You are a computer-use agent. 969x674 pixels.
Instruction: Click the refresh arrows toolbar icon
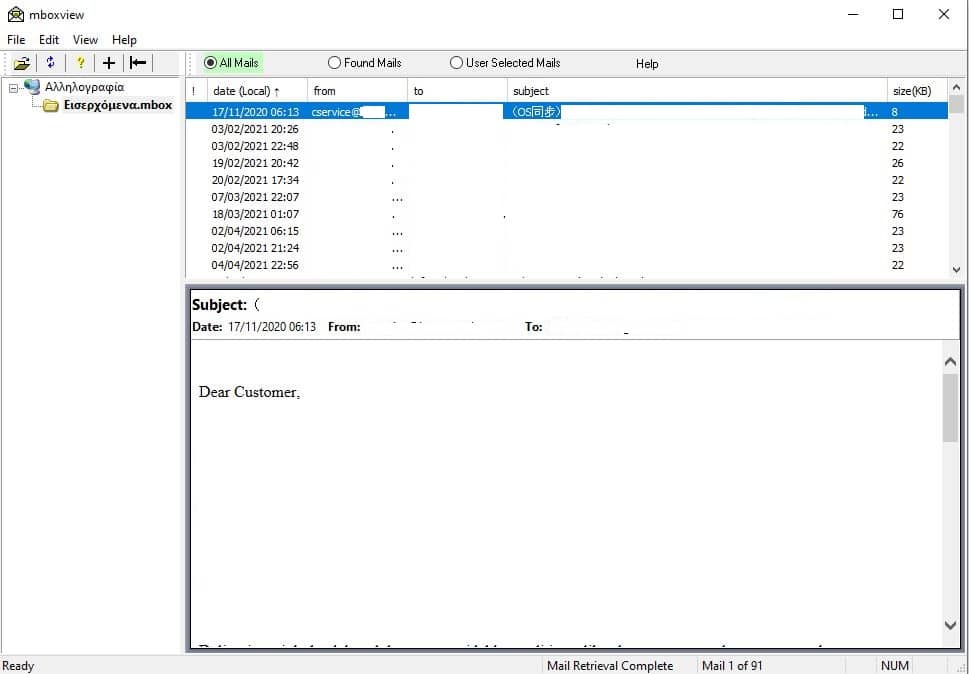(50, 63)
